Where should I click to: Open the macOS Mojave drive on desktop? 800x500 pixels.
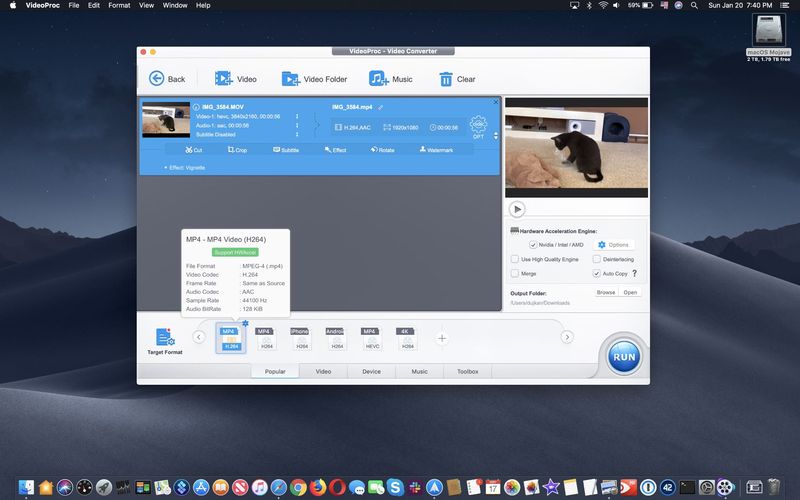click(768, 37)
